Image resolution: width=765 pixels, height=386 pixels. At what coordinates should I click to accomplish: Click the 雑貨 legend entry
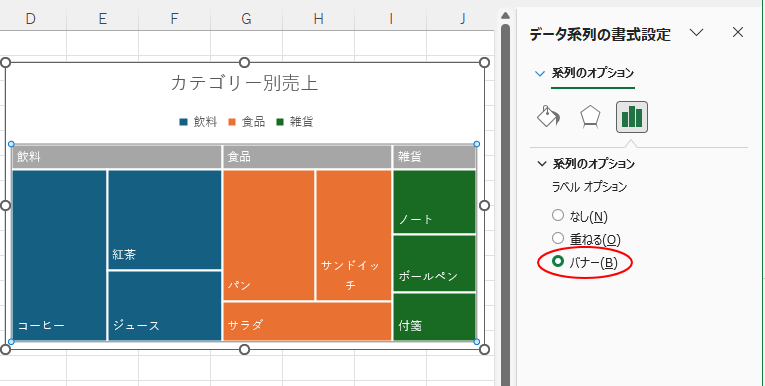pos(294,122)
